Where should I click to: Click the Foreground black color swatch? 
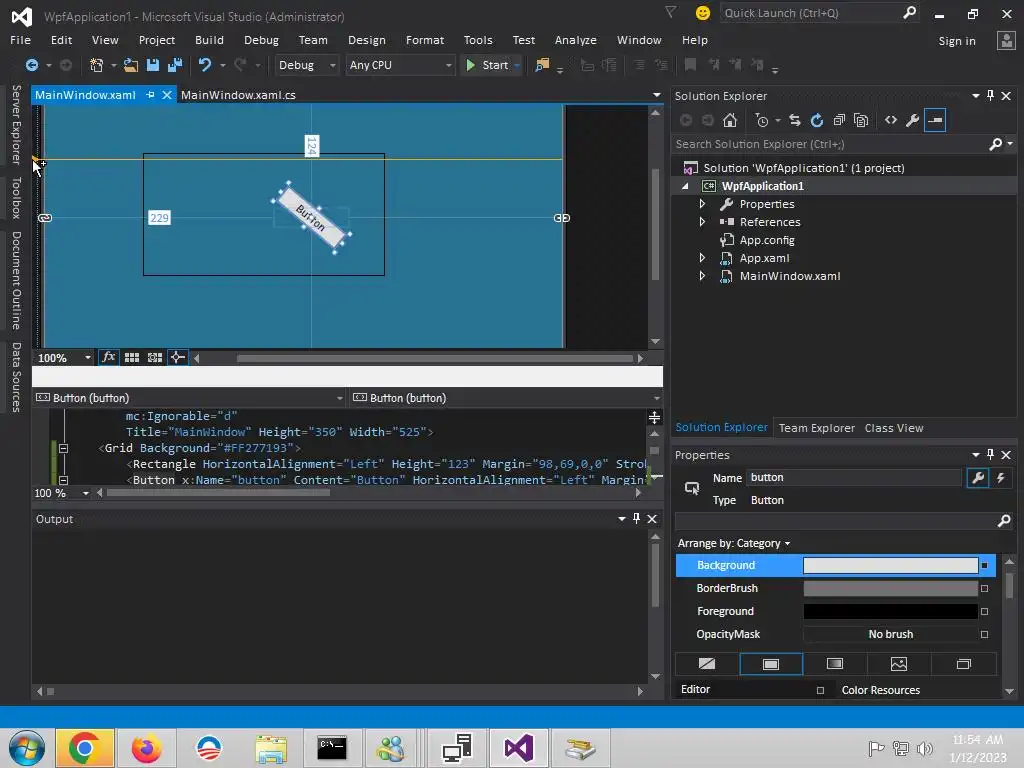(x=891, y=611)
